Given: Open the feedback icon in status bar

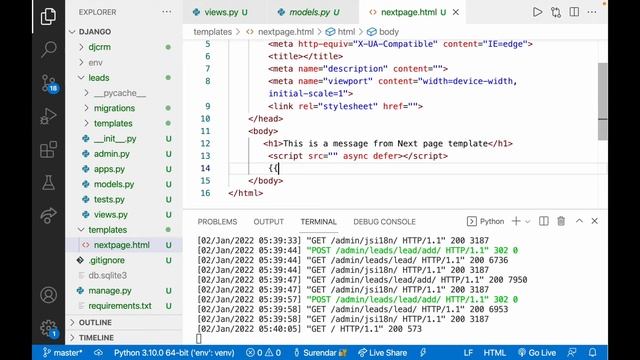Looking at the screenshot, I should click(x=572, y=353).
